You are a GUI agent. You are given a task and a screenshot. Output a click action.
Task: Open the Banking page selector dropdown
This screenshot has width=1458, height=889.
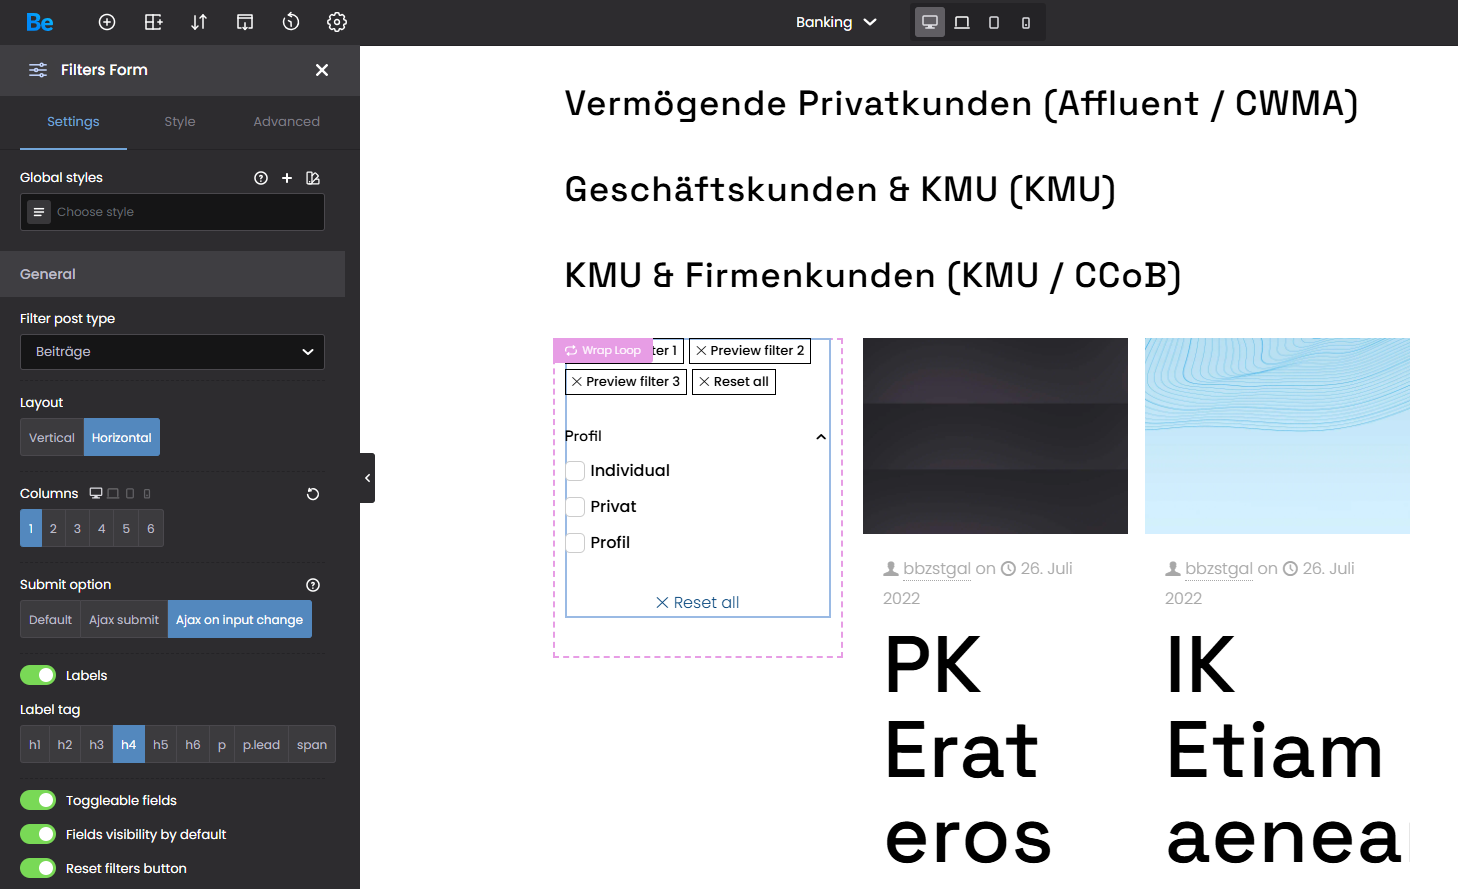coord(836,22)
